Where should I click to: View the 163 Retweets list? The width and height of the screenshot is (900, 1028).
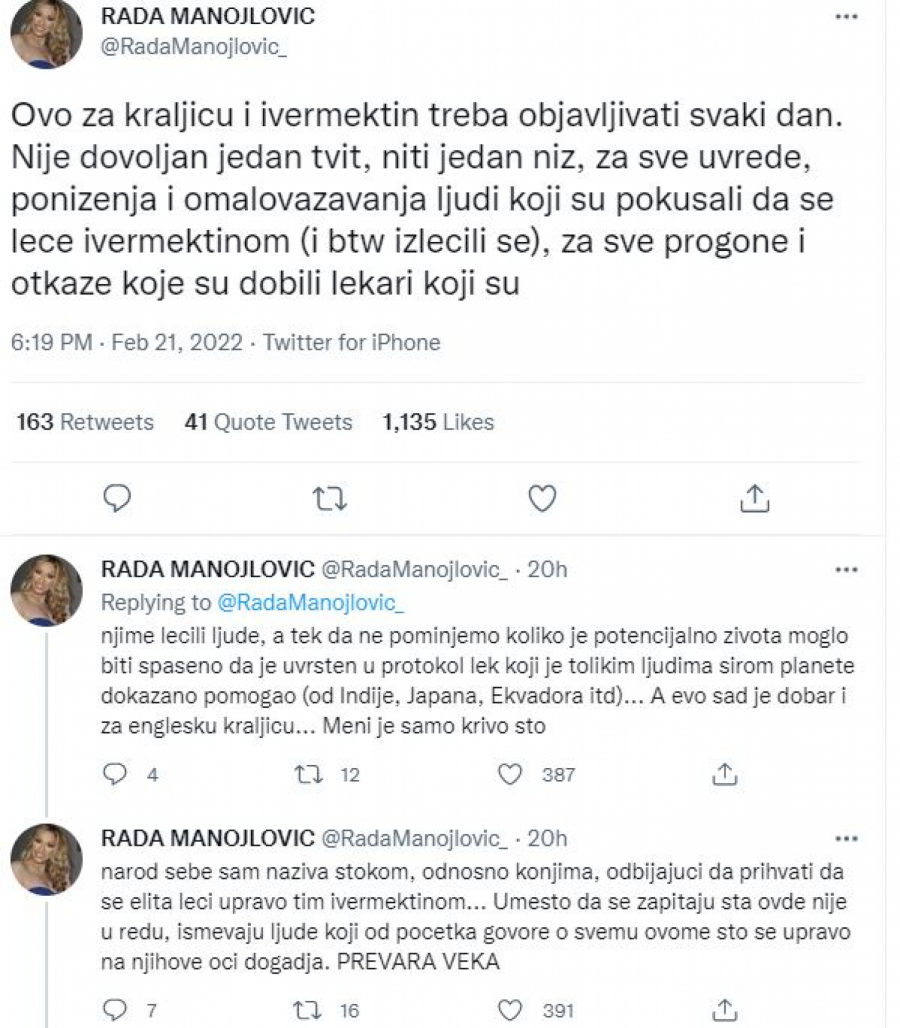[x=82, y=422]
